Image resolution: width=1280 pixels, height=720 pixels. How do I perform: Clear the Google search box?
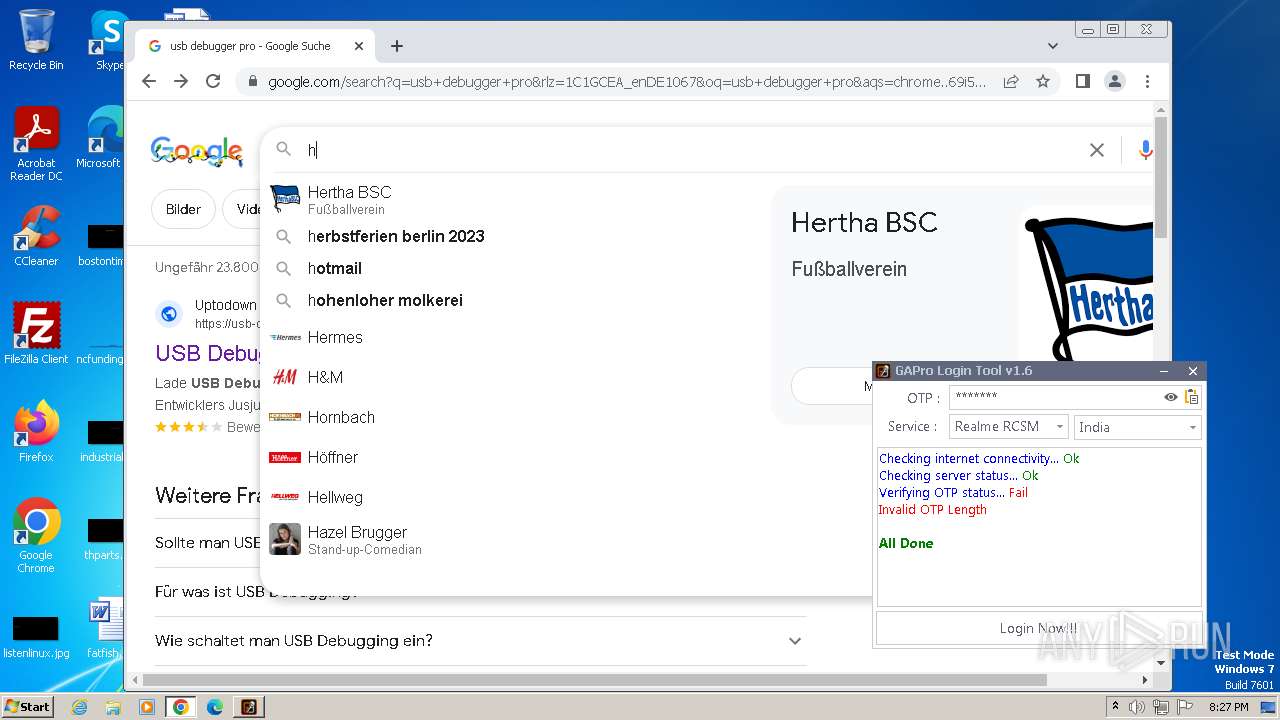point(1097,150)
